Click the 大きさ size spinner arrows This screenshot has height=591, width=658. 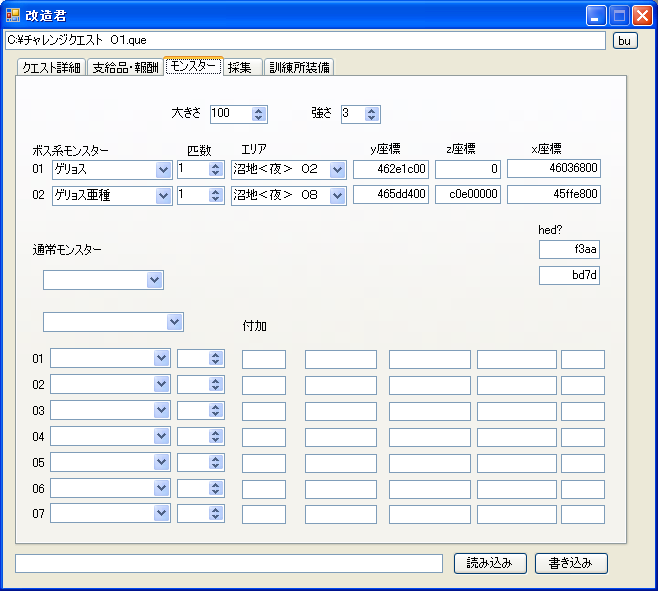[x=260, y=114]
